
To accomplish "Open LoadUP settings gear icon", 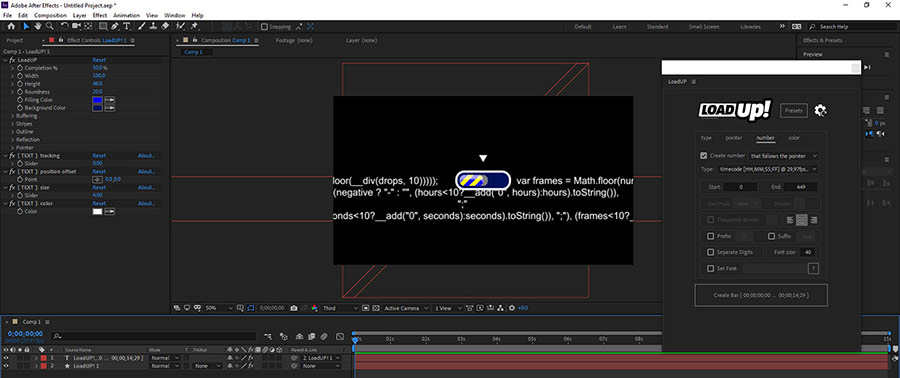I will 820,111.
